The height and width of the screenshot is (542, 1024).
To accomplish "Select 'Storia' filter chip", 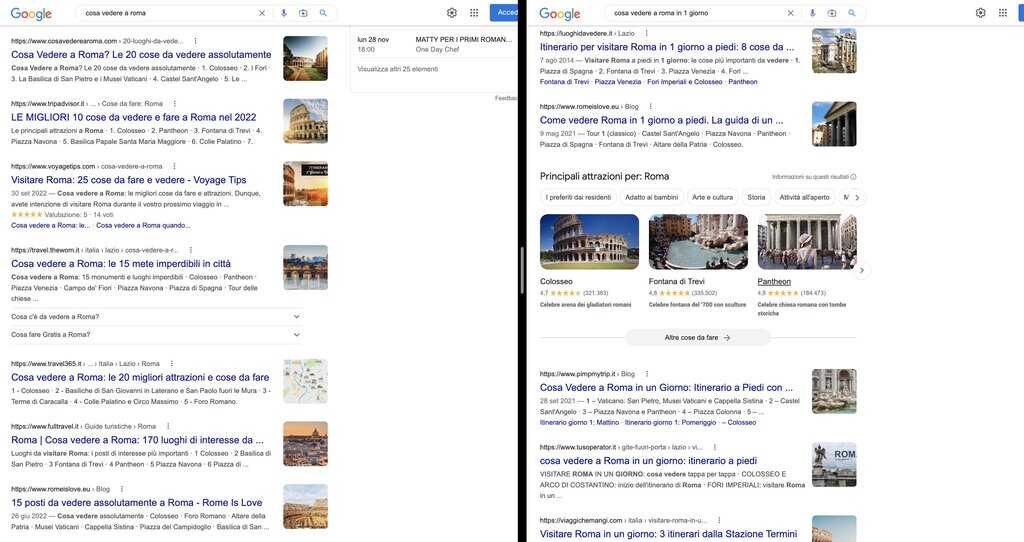I will (x=756, y=197).
